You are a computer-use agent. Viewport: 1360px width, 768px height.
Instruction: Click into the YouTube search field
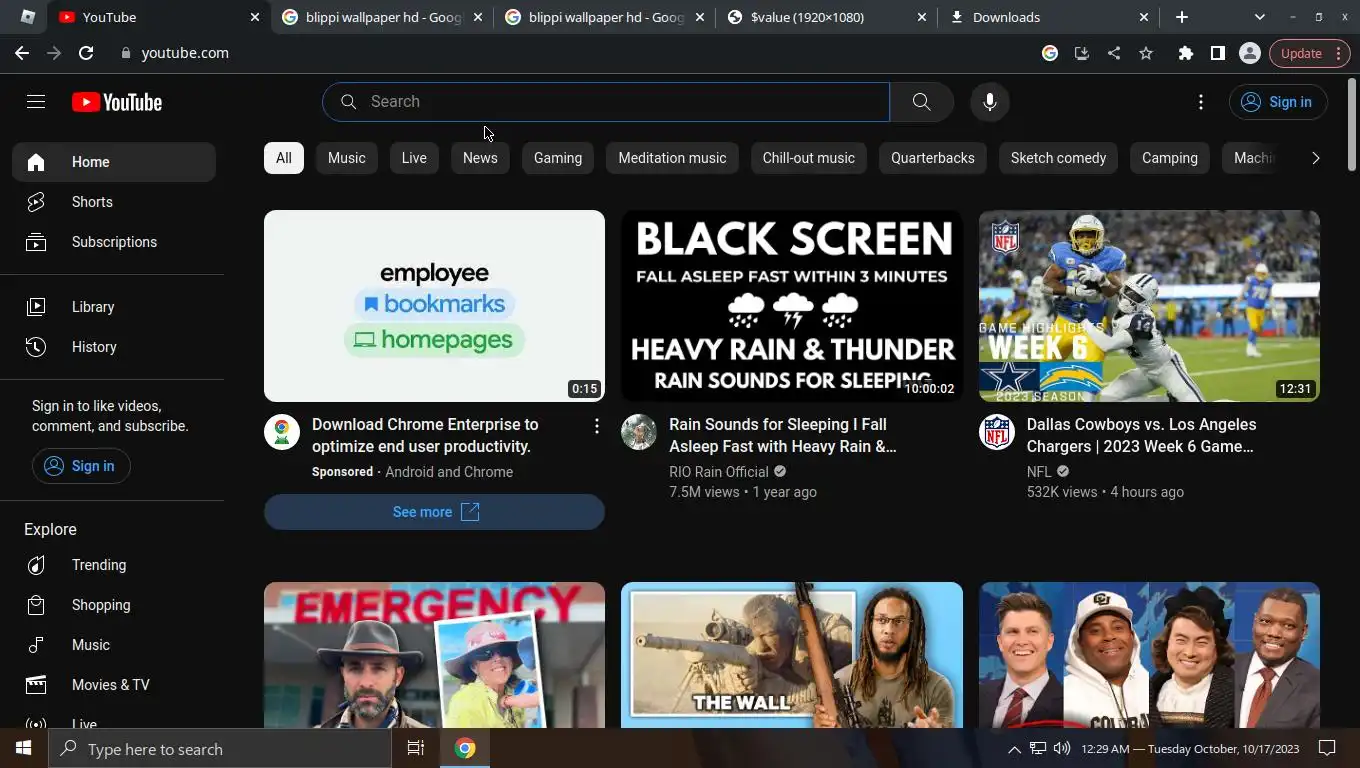606,102
